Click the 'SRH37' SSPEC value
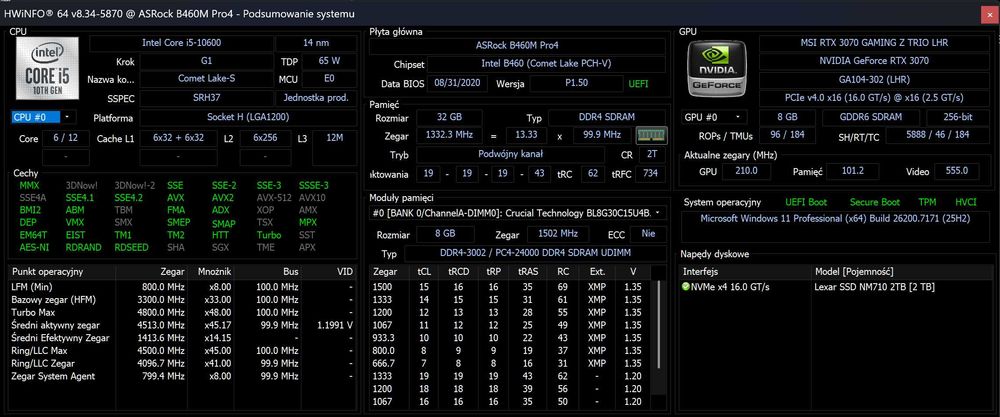 (x=207, y=98)
